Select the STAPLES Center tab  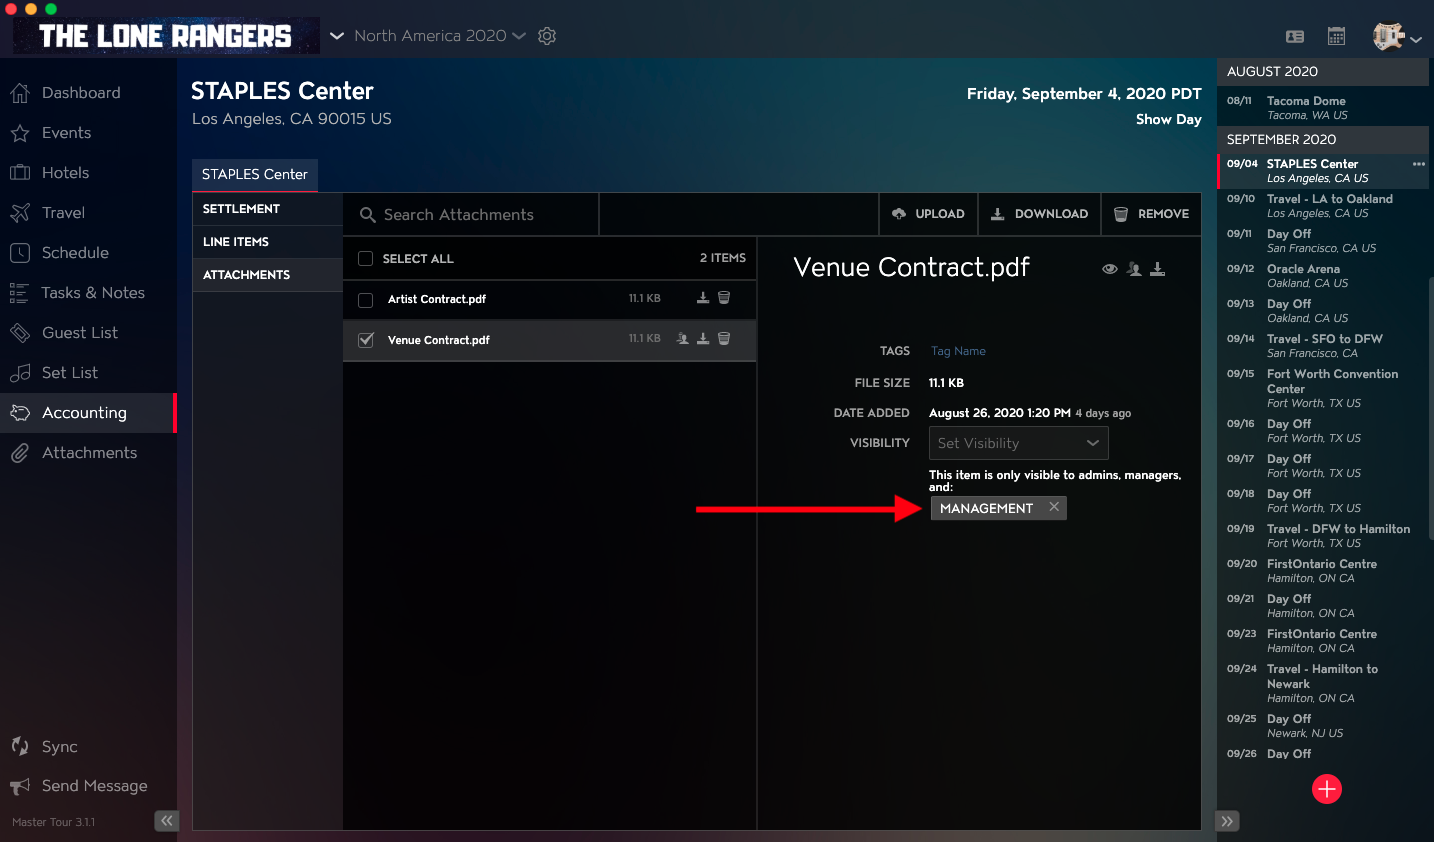point(255,174)
